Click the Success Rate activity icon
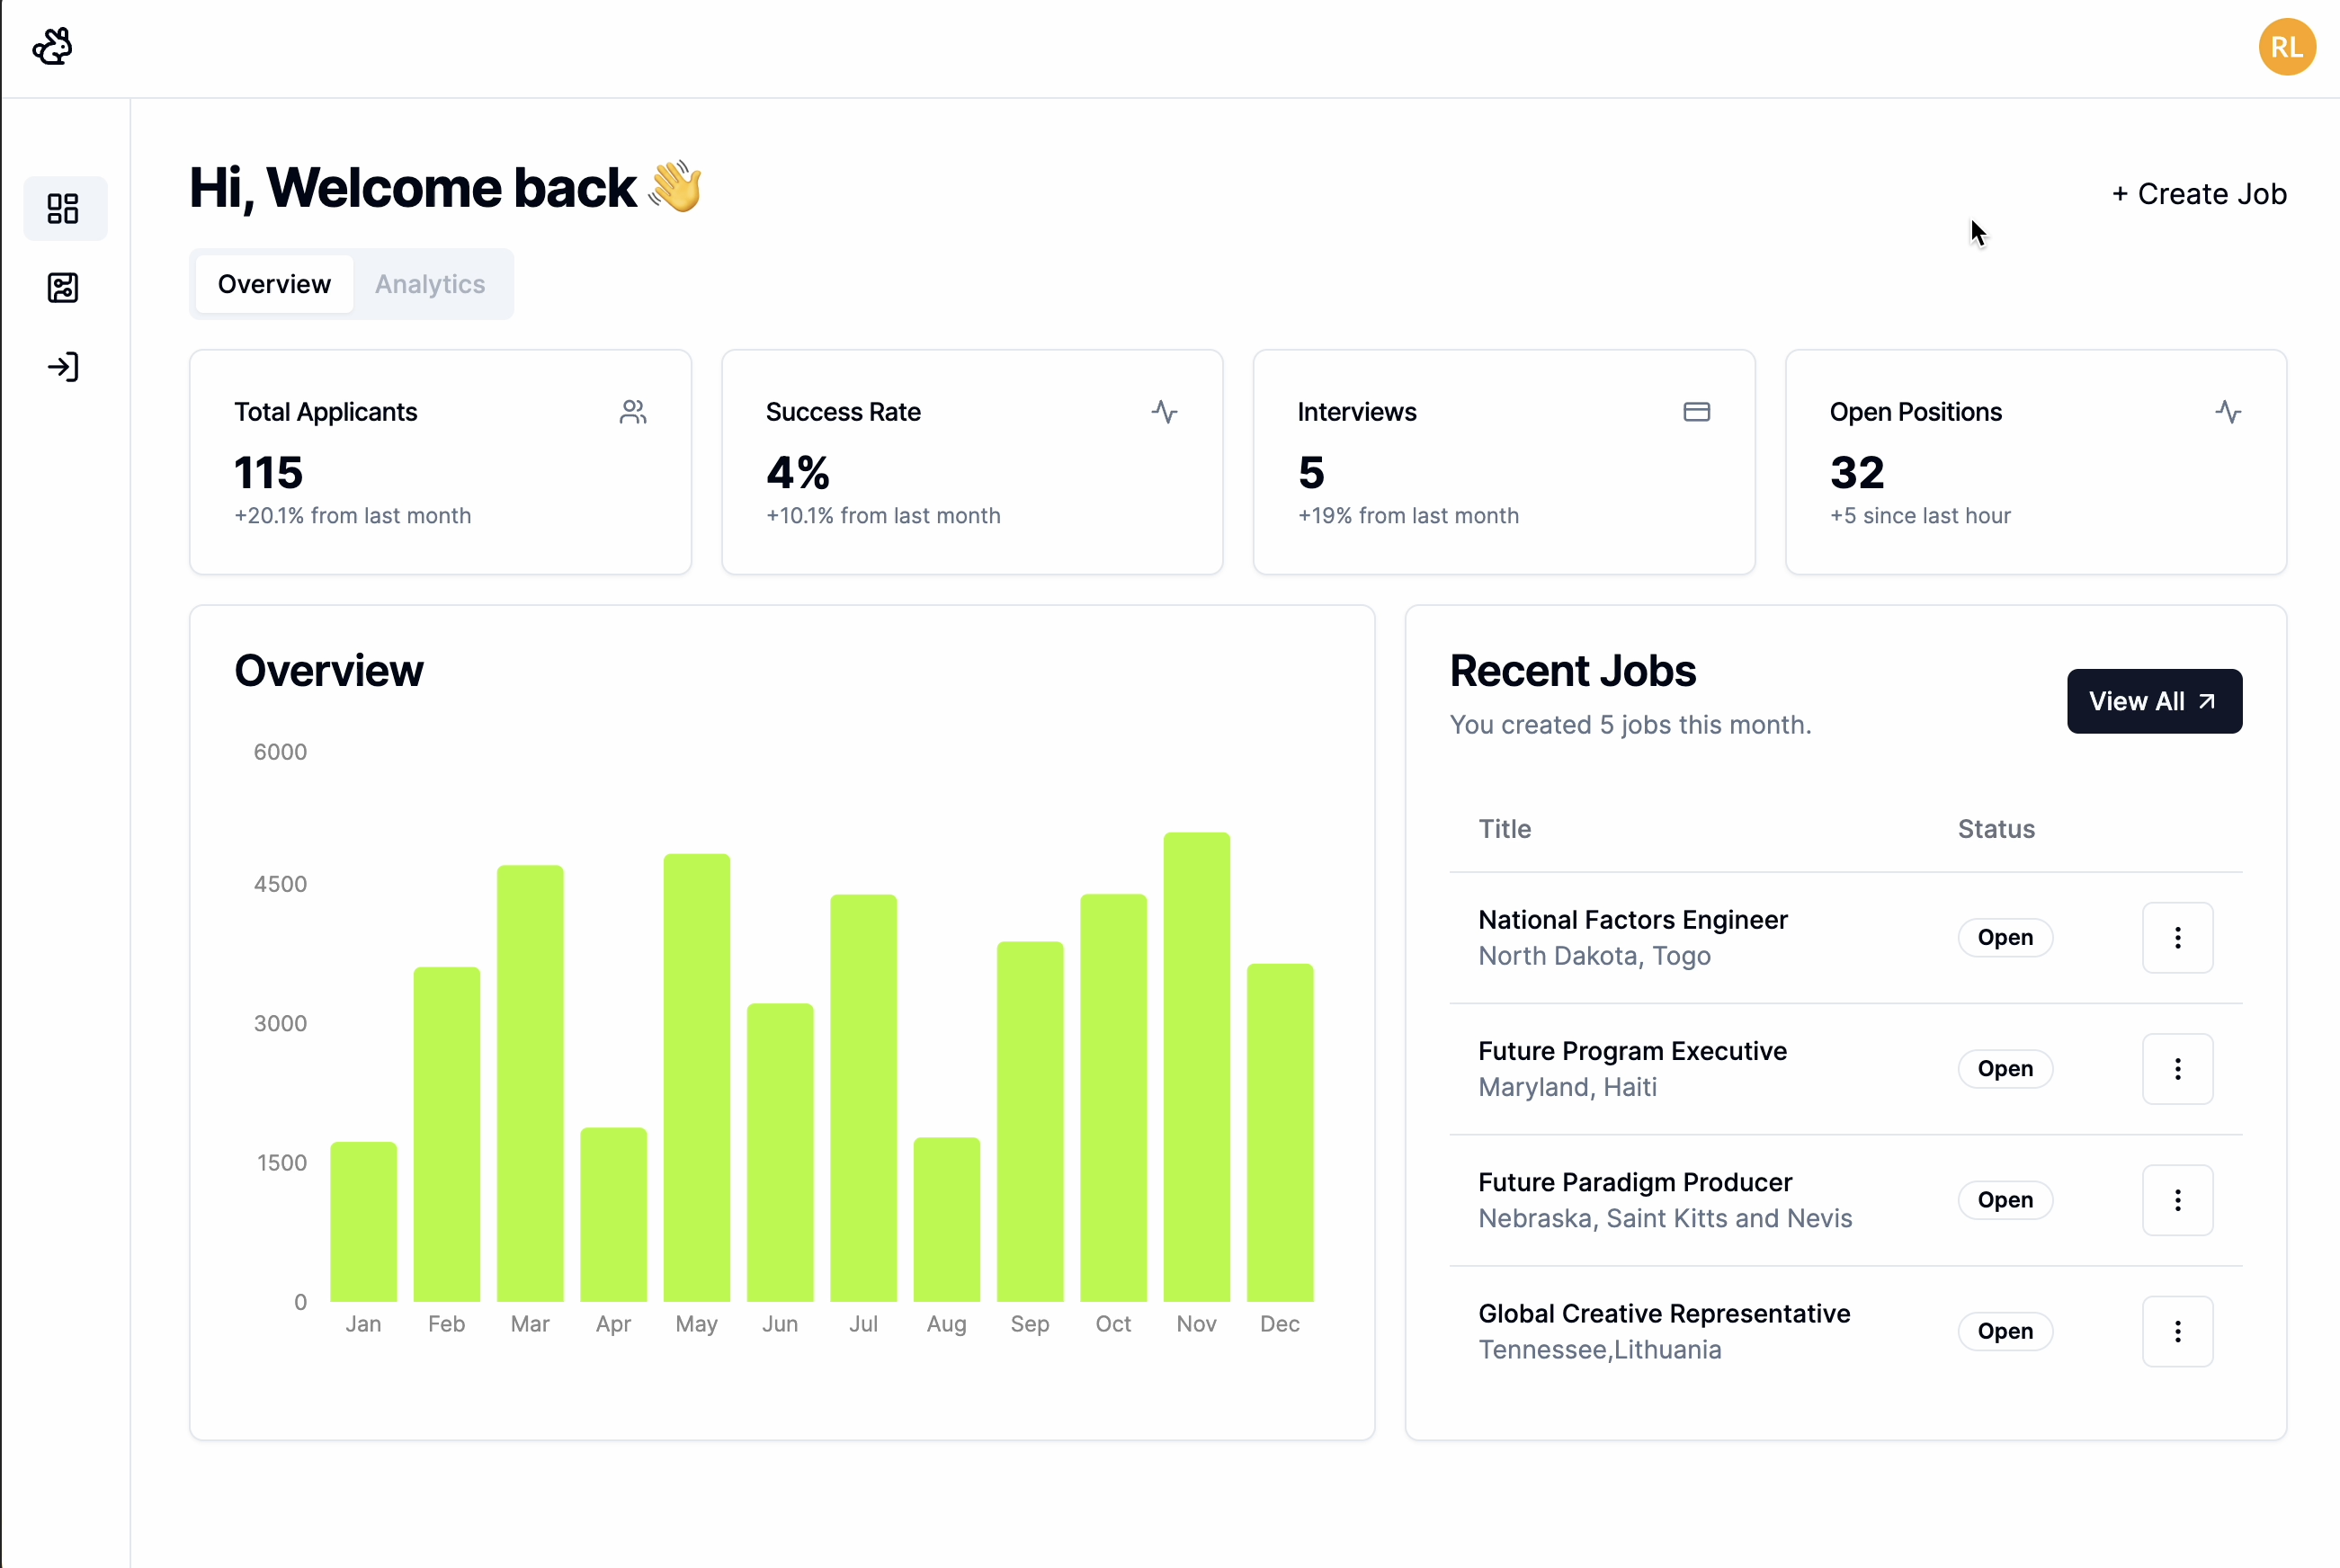2340x1568 pixels. tap(1164, 412)
